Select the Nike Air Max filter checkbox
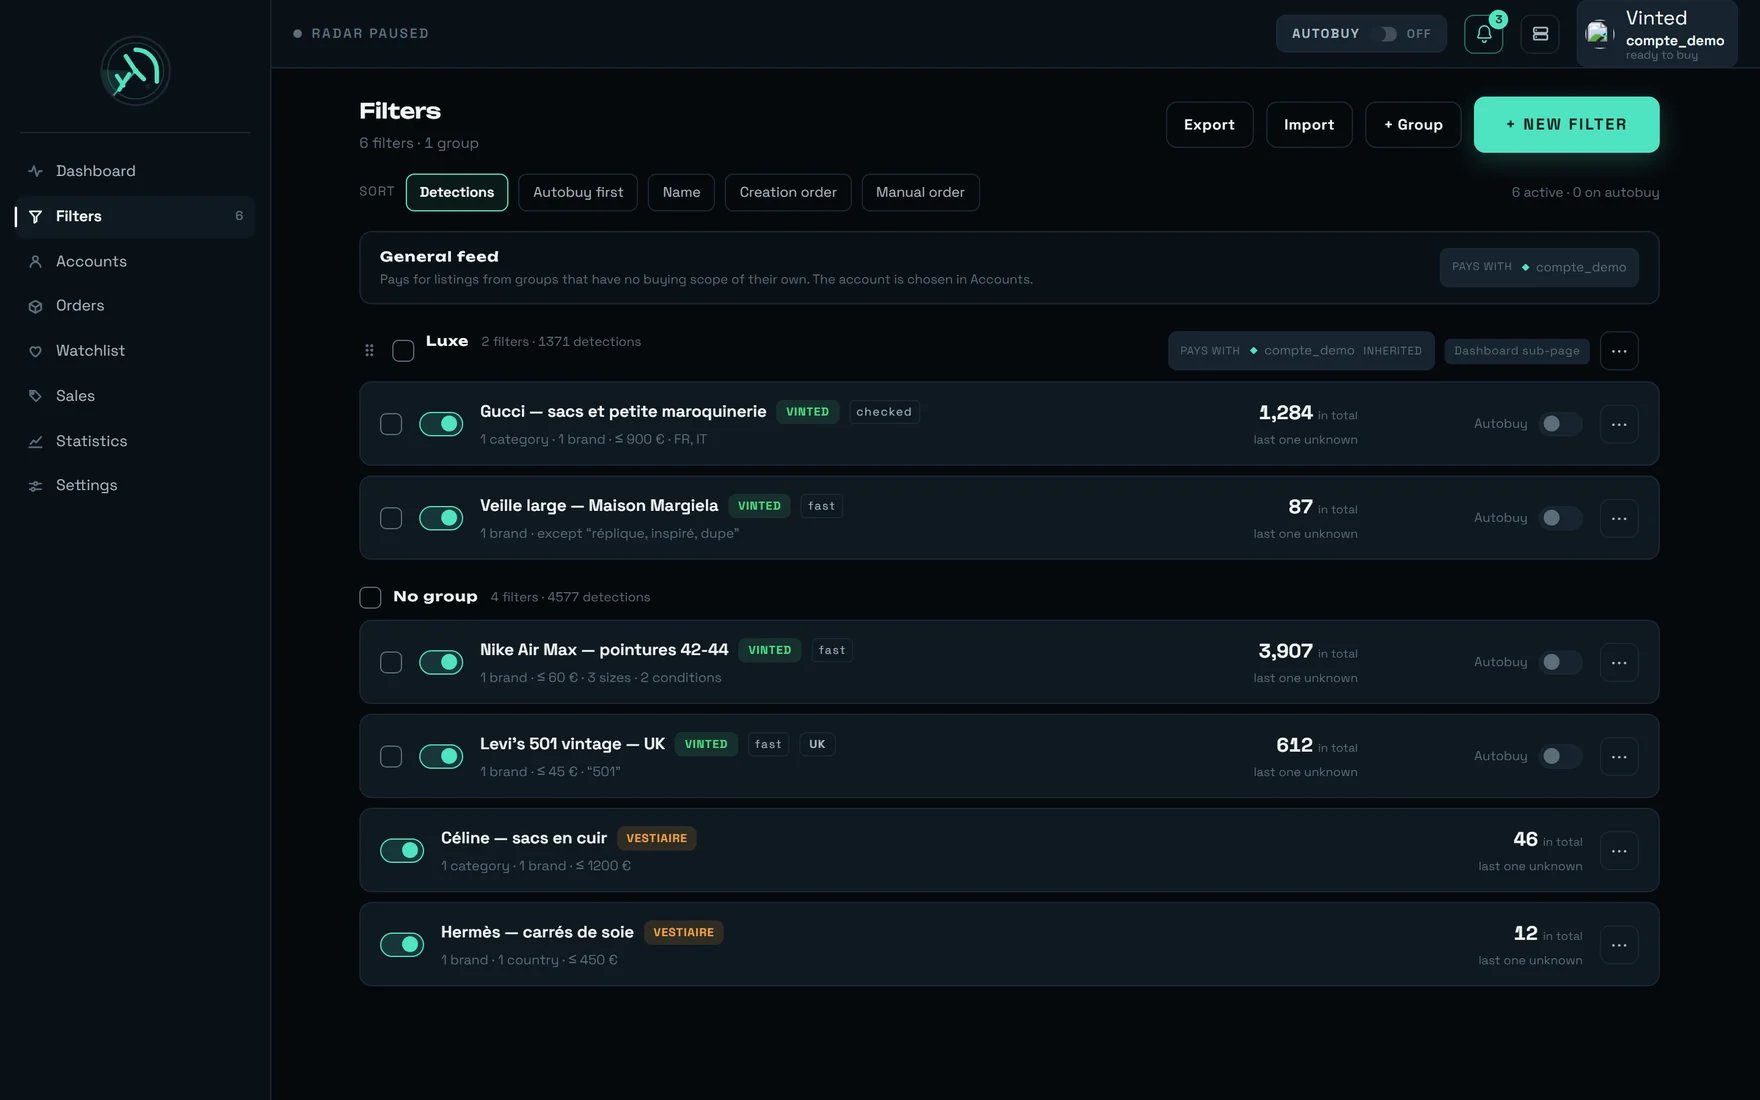1760x1100 pixels. (x=391, y=662)
